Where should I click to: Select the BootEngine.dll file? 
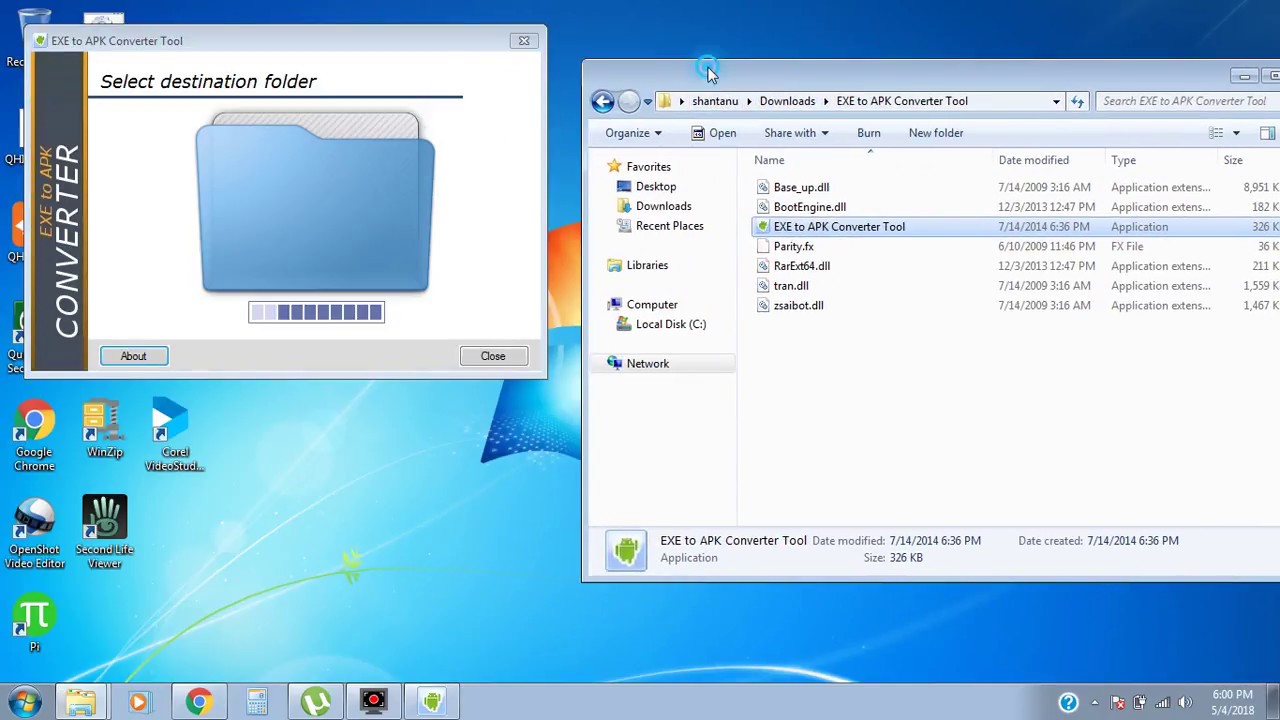pos(809,207)
